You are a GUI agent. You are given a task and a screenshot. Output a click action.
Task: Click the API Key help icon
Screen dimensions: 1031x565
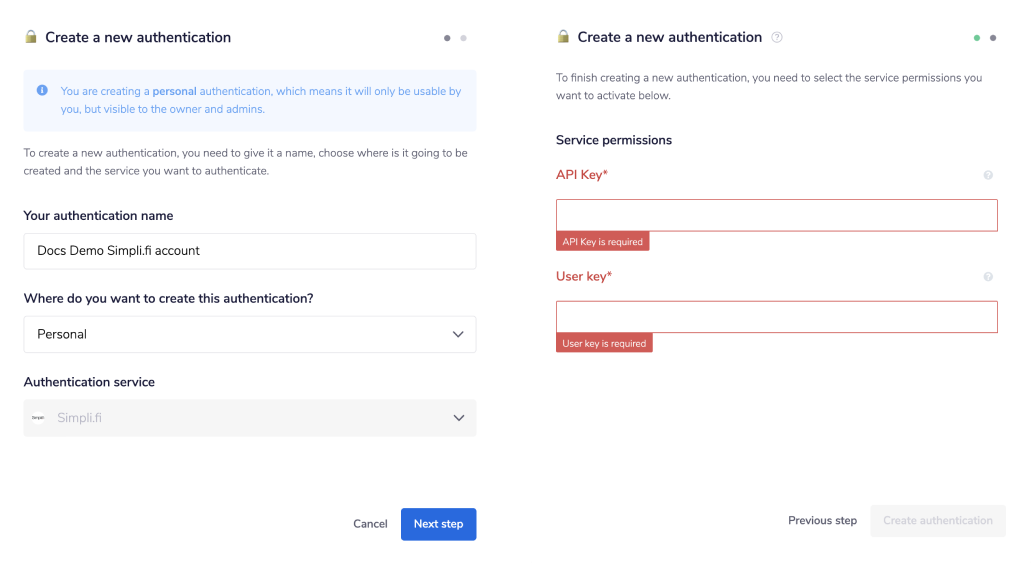pyautogui.click(x=988, y=175)
